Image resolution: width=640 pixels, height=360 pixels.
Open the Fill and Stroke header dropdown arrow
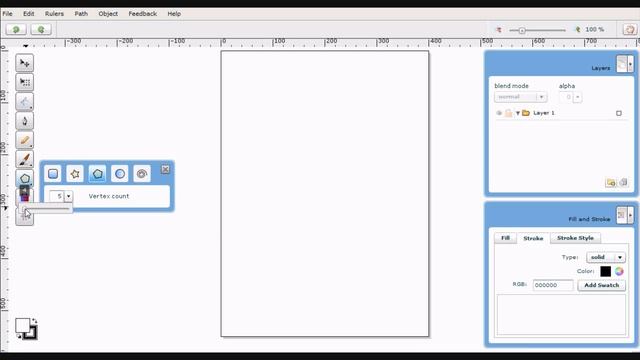point(631,215)
